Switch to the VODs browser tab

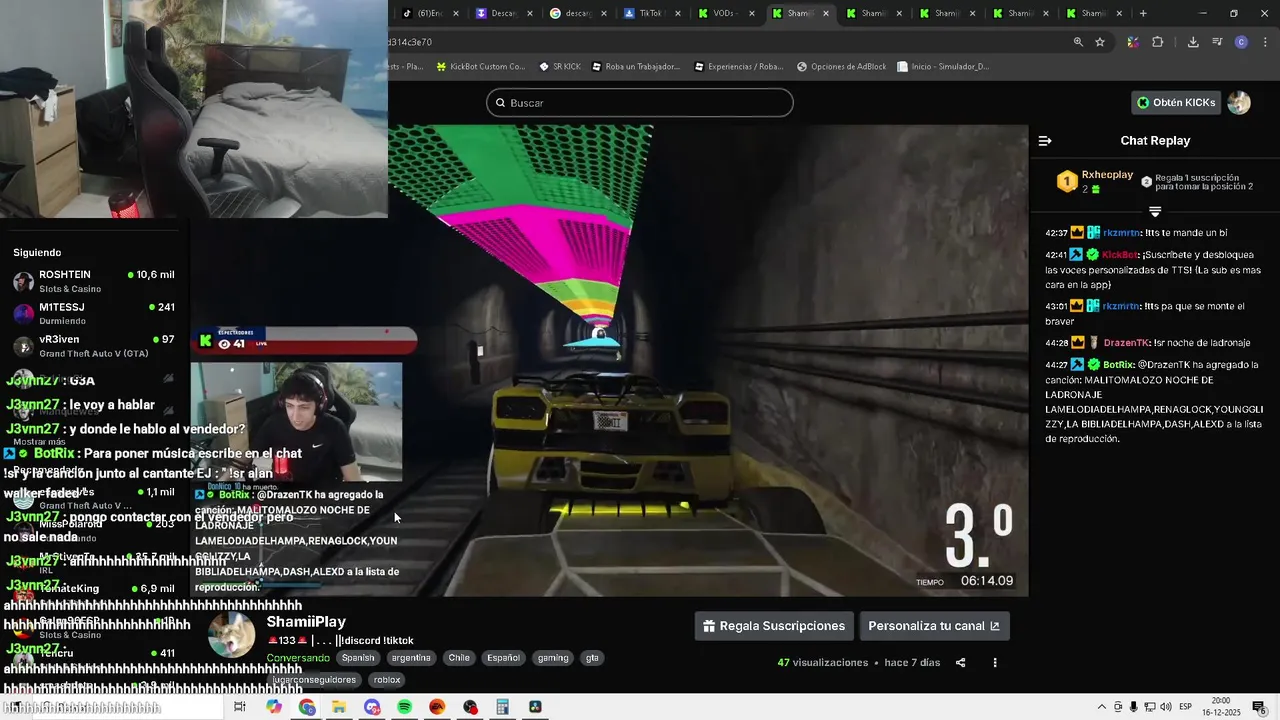(x=725, y=13)
